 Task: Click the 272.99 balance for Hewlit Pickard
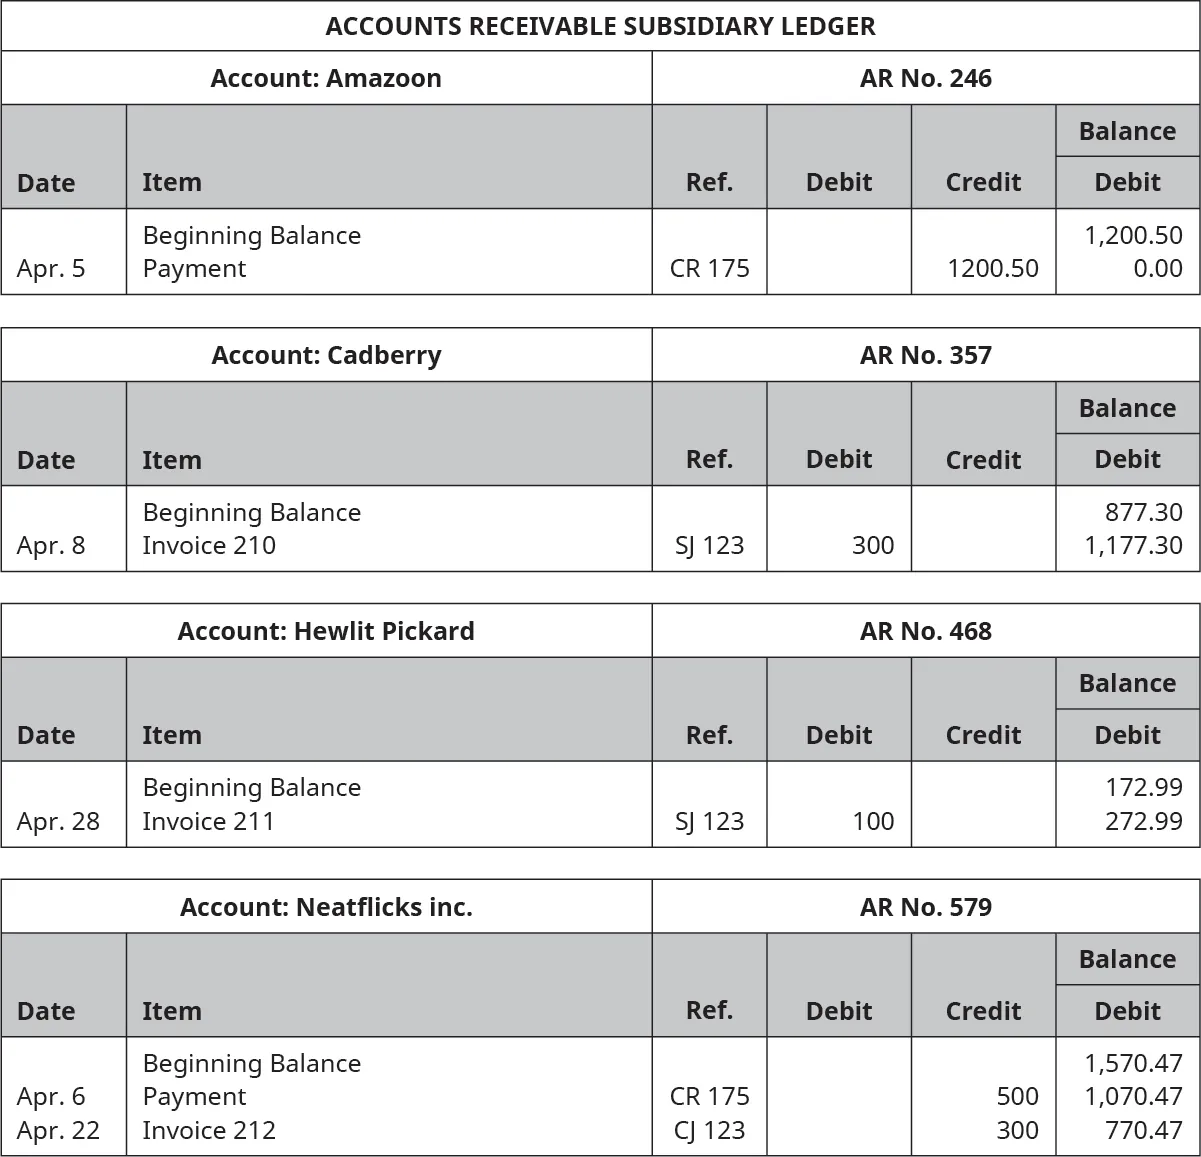tap(1144, 821)
